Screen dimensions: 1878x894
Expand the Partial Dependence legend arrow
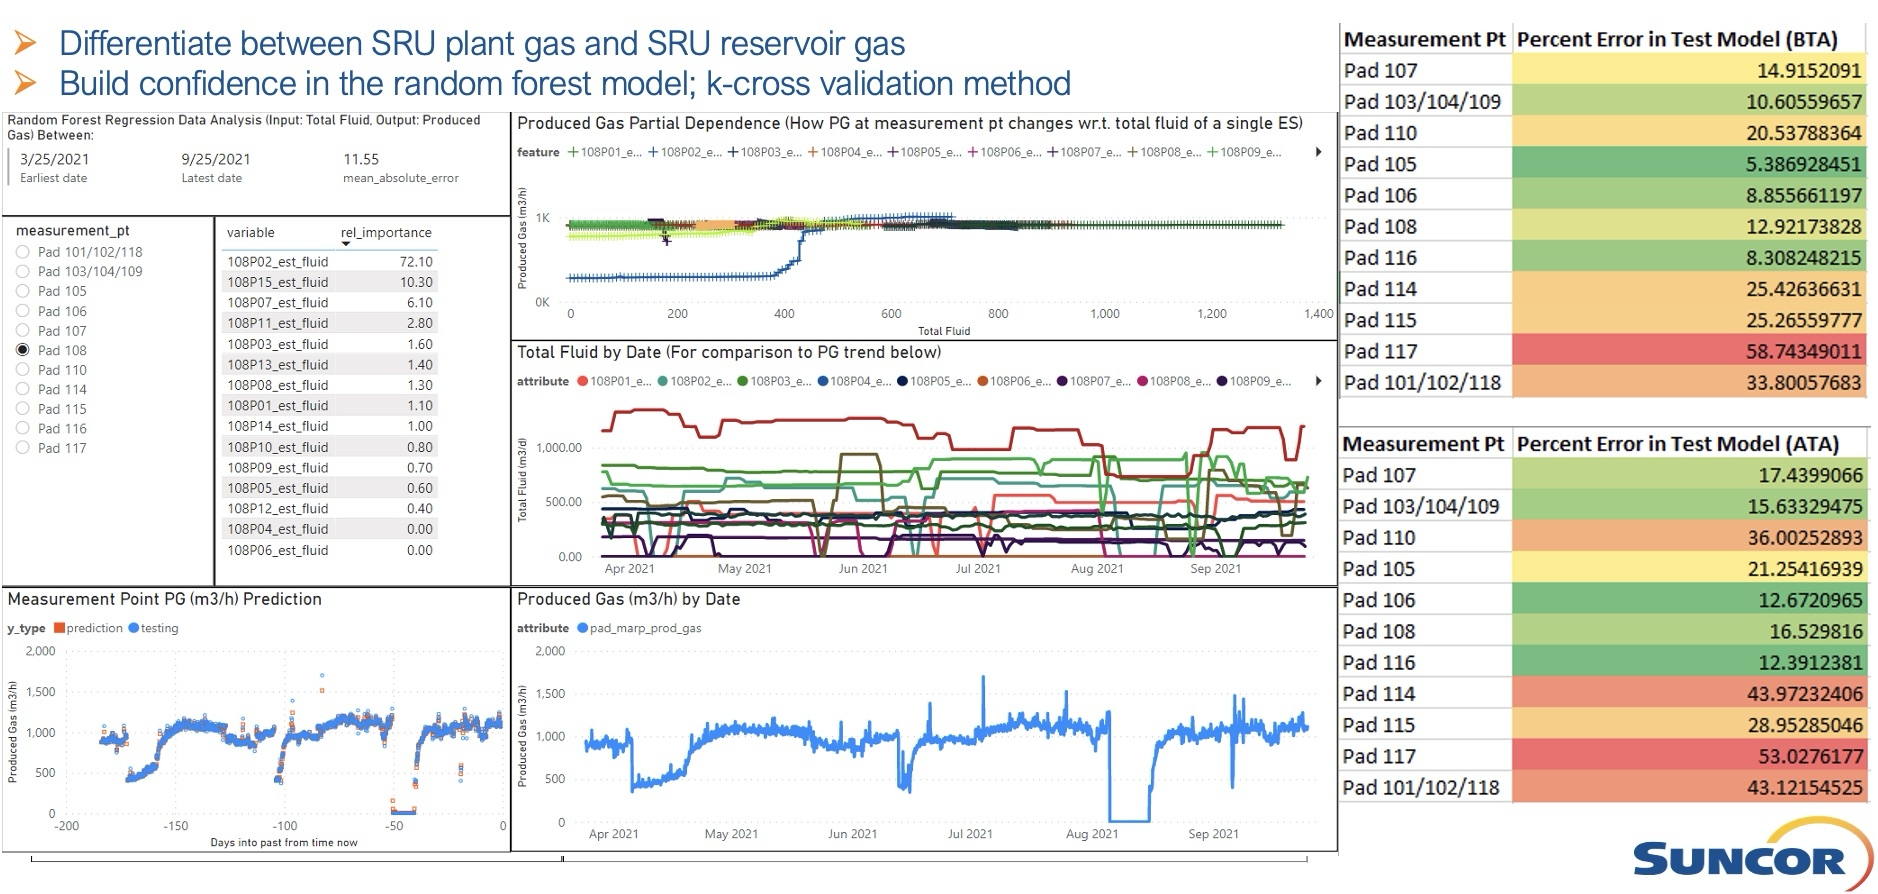pyautogui.click(x=1318, y=152)
